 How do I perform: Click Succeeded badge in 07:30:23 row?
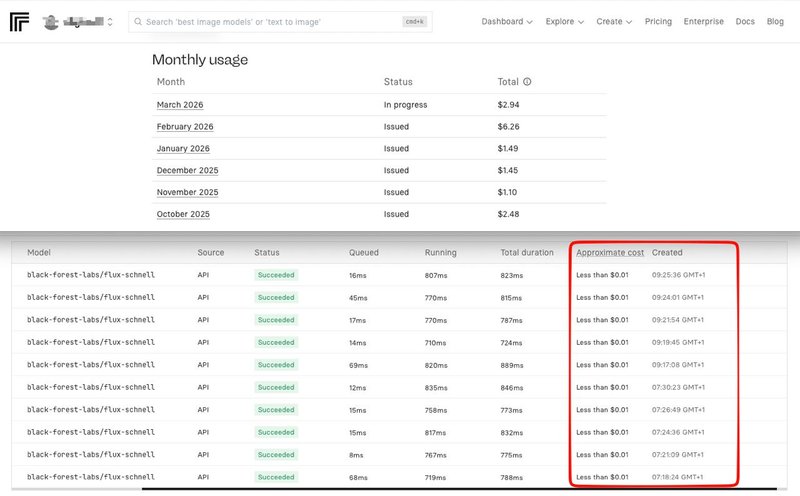276,387
